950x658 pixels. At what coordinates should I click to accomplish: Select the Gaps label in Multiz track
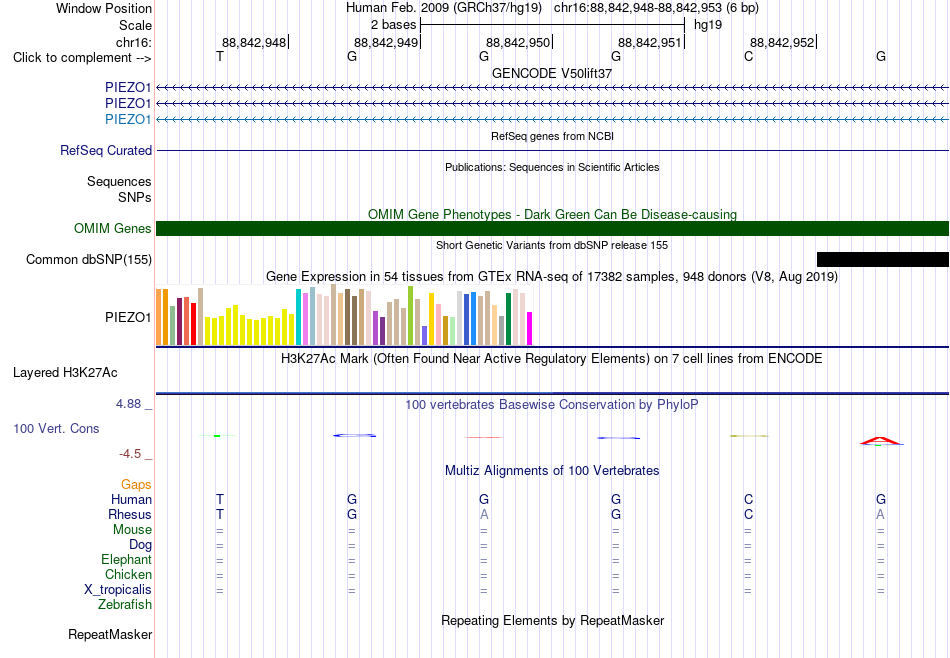[136, 484]
